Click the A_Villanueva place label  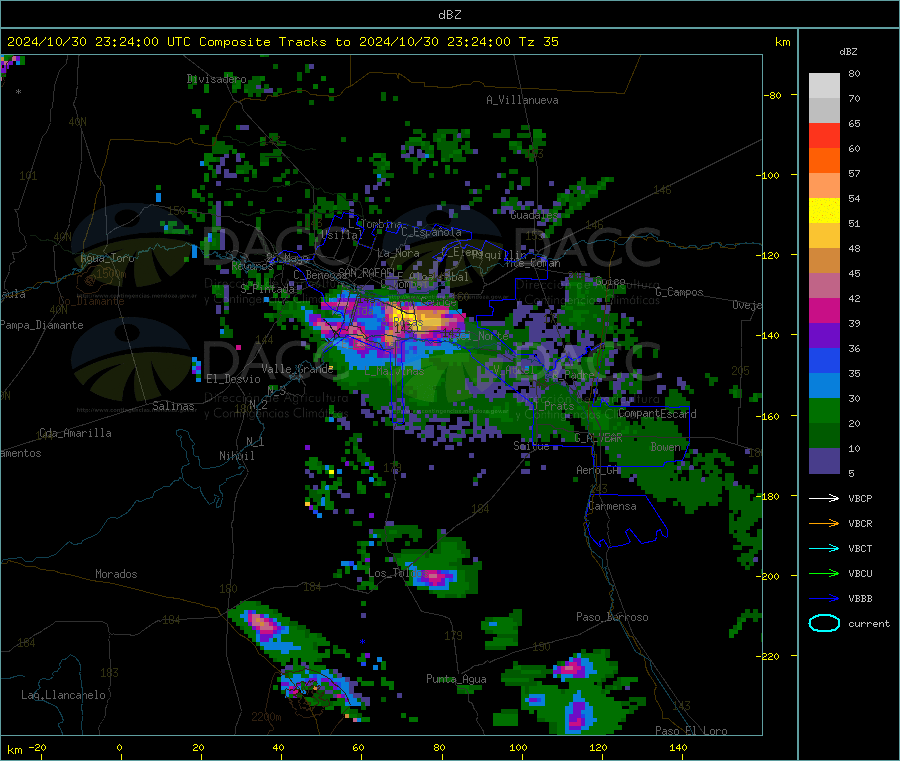tap(522, 100)
